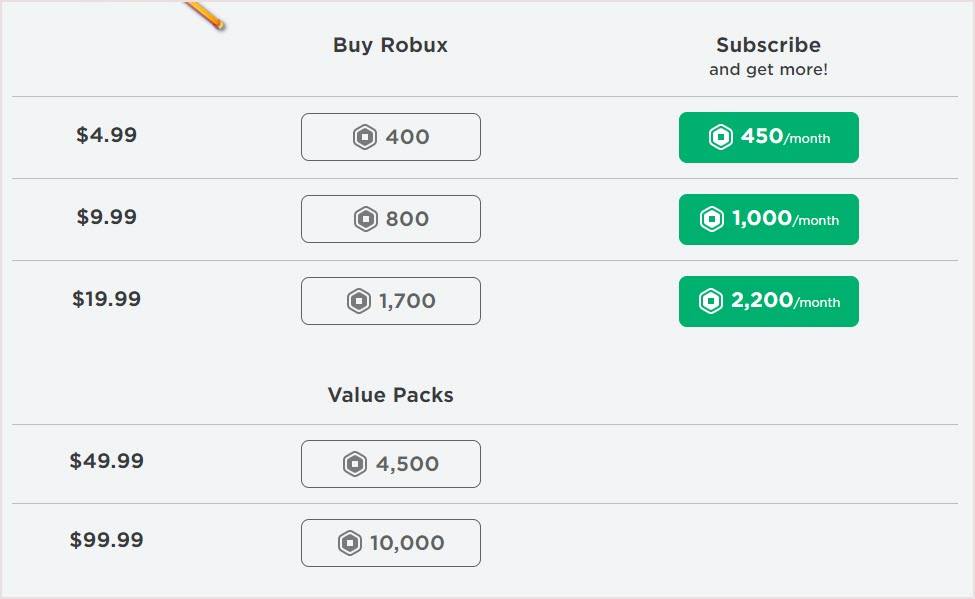
Task: Click the $49.99 price label
Action: click(x=106, y=461)
